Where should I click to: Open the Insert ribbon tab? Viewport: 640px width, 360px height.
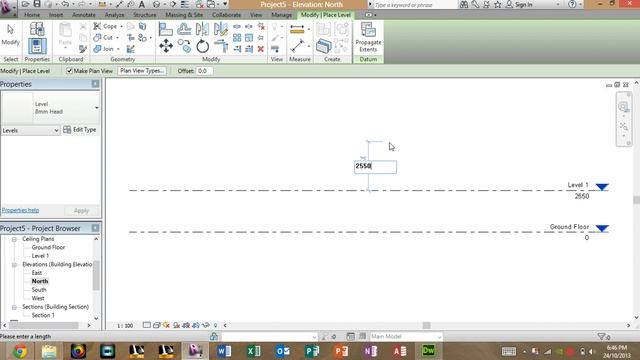56,15
